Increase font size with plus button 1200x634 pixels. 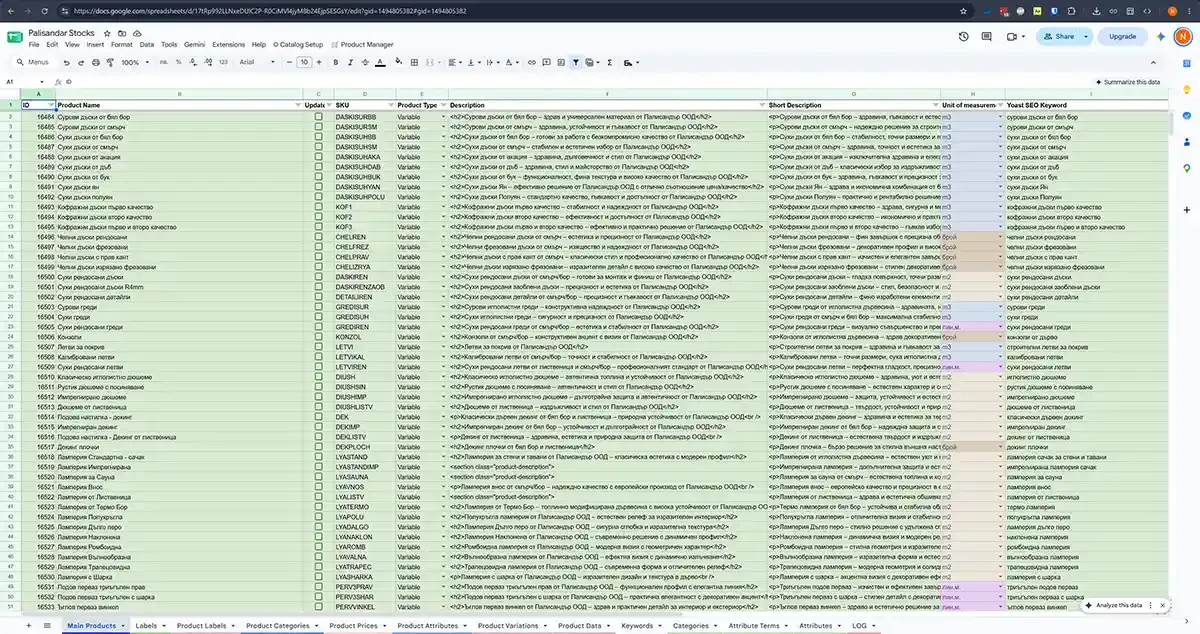(319, 62)
